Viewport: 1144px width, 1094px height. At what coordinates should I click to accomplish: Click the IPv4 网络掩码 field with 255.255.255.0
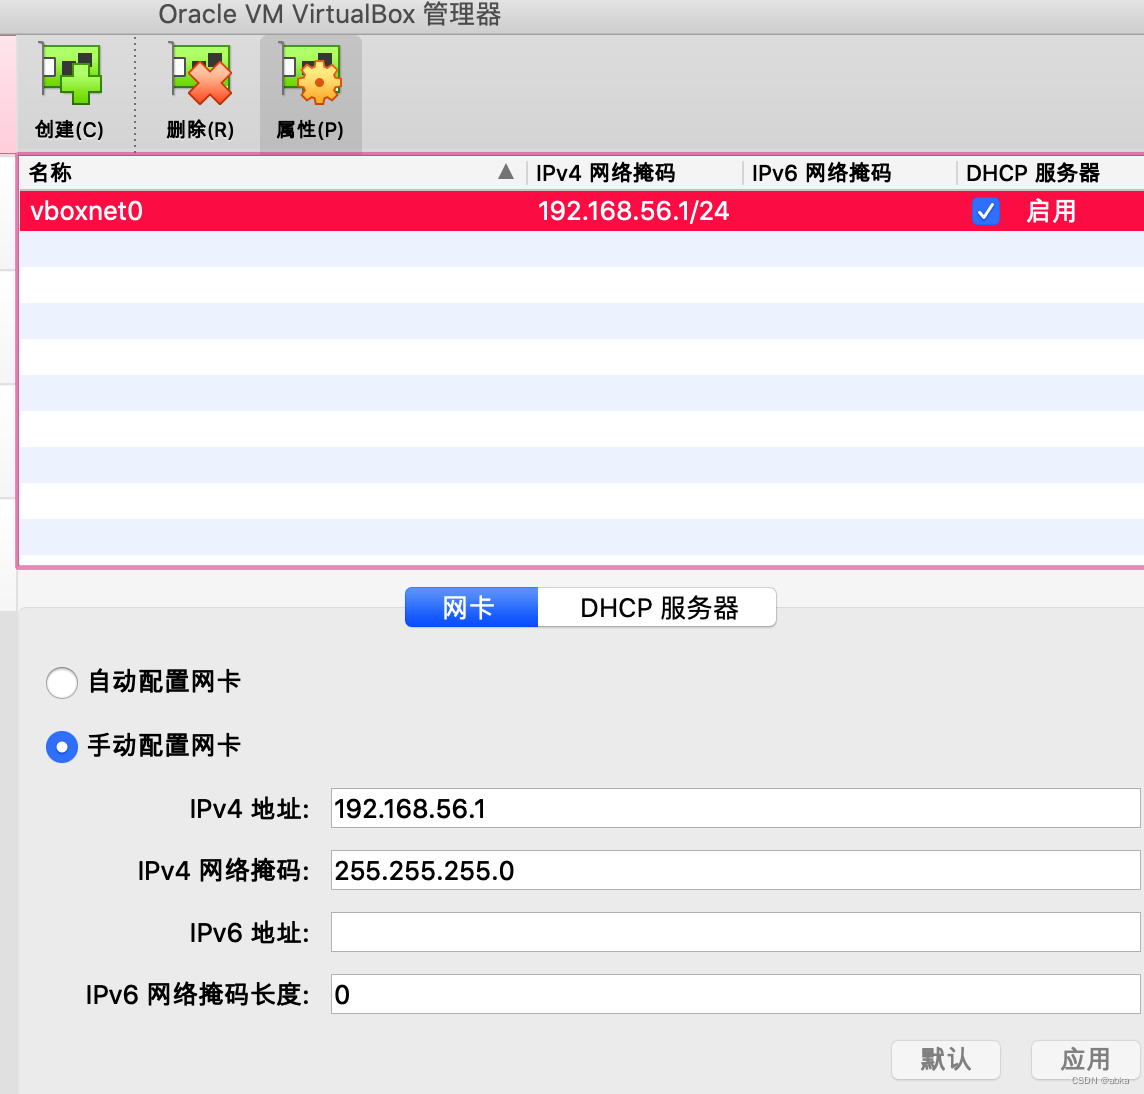coord(735,870)
